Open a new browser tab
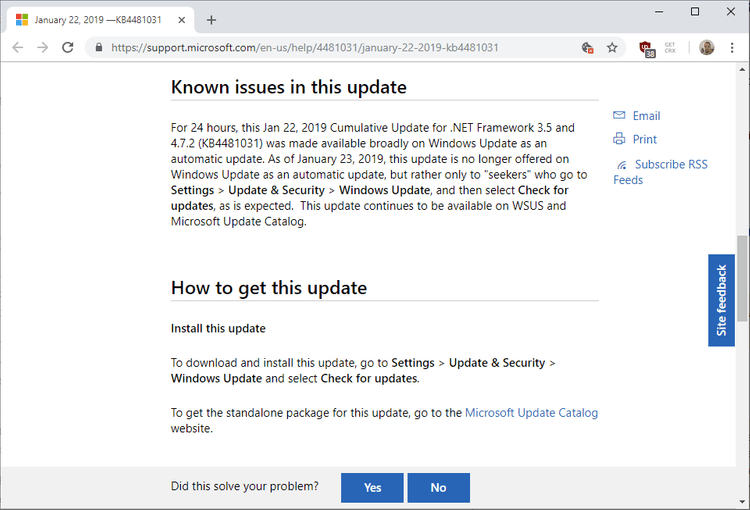This screenshot has height=510, width=750. [x=211, y=20]
